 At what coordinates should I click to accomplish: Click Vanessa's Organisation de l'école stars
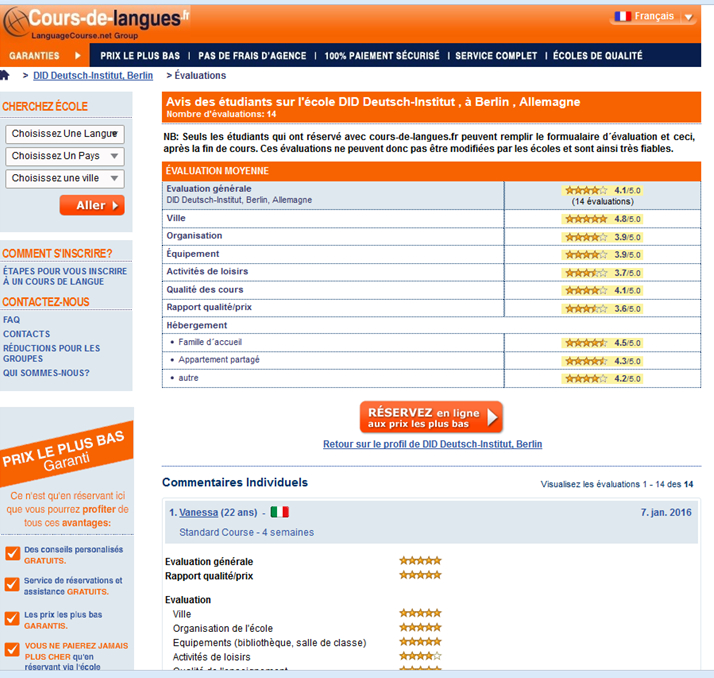[x=420, y=627]
